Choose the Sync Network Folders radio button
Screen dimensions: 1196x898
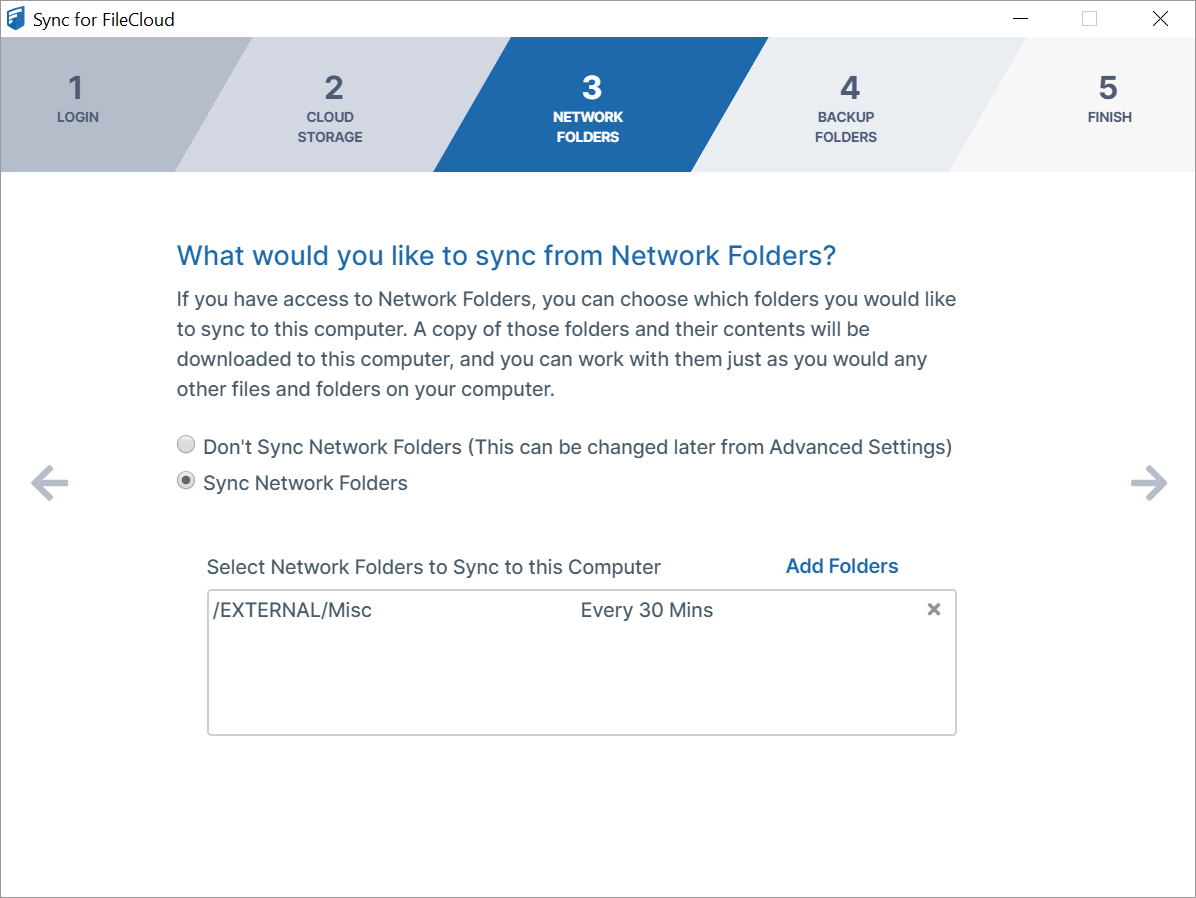tap(186, 481)
